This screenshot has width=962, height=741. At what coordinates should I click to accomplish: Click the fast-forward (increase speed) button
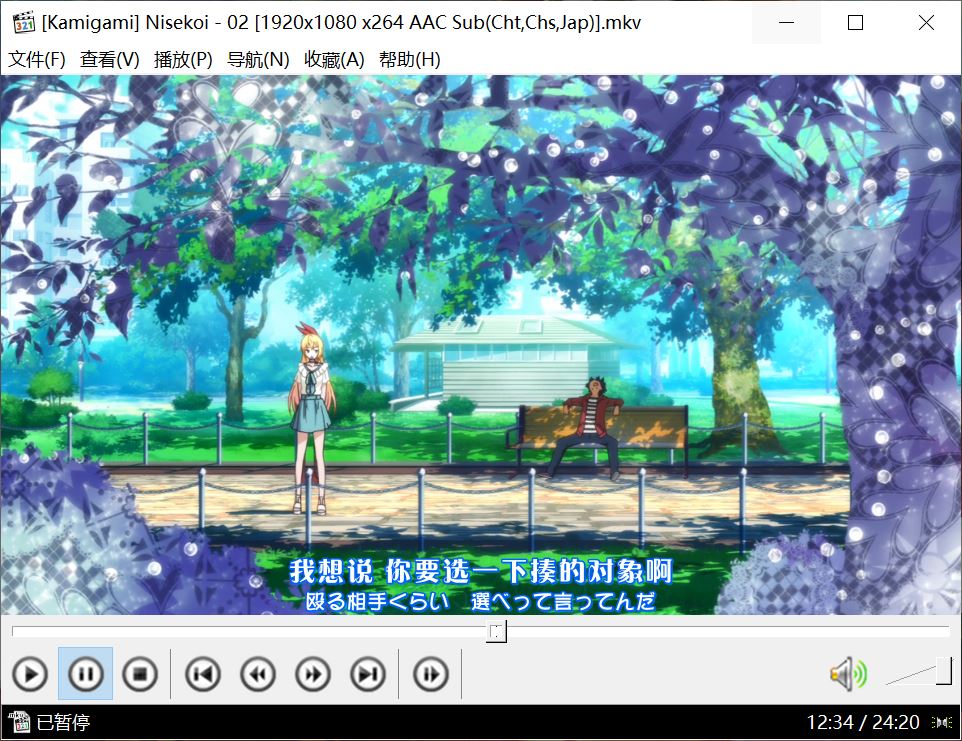[313, 674]
